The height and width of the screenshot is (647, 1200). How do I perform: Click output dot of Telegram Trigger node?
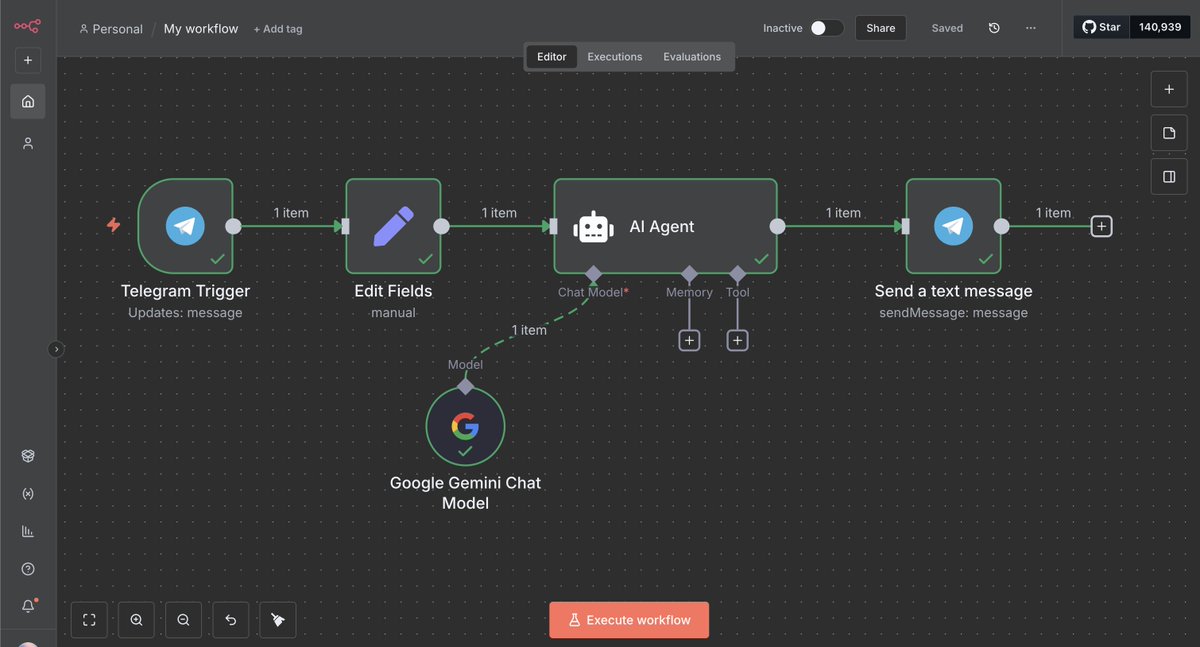[x=233, y=226]
